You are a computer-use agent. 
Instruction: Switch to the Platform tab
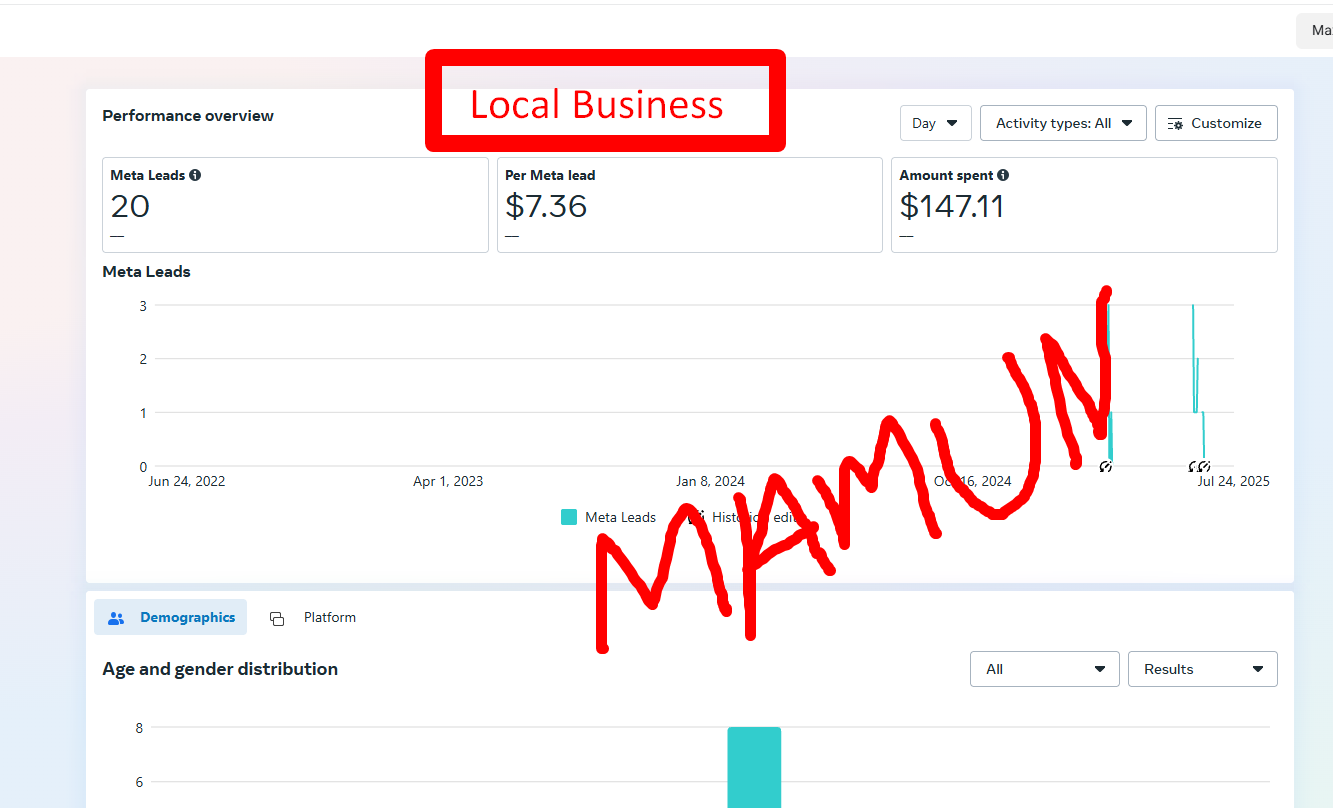point(313,617)
